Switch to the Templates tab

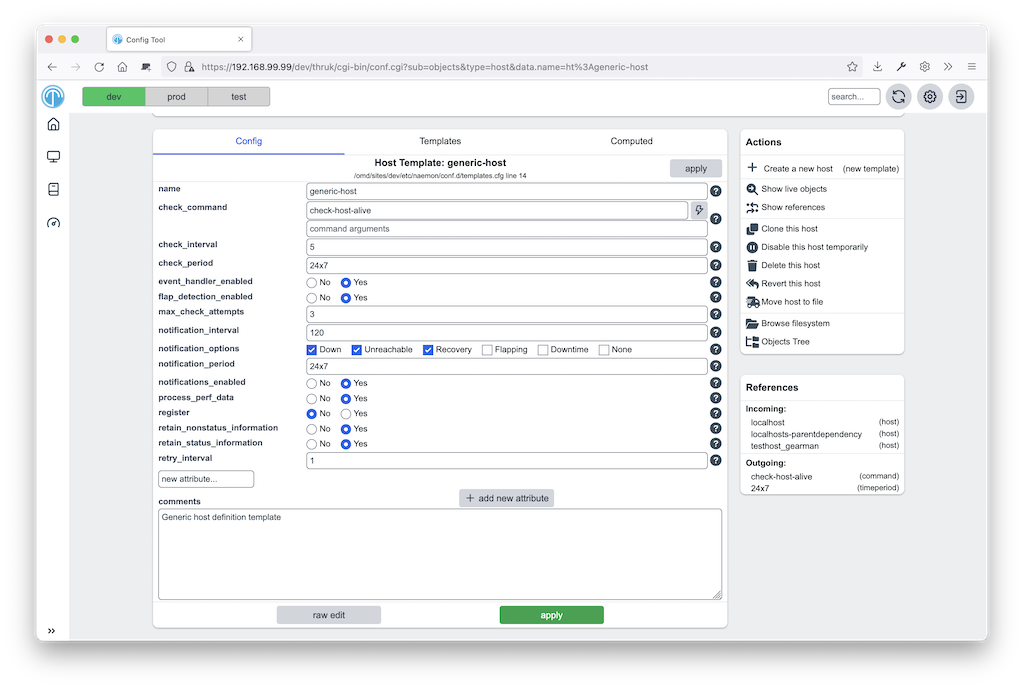tap(440, 141)
